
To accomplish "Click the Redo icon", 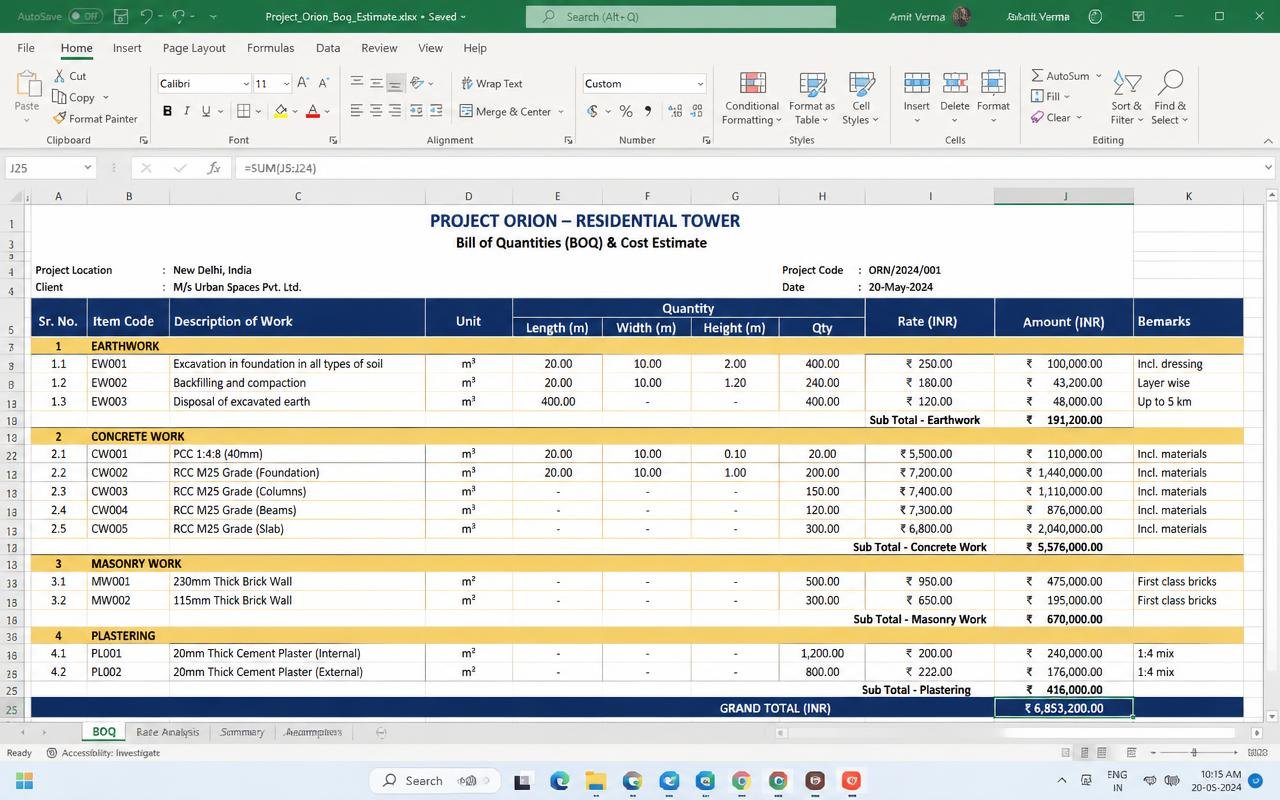I will (x=180, y=16).
